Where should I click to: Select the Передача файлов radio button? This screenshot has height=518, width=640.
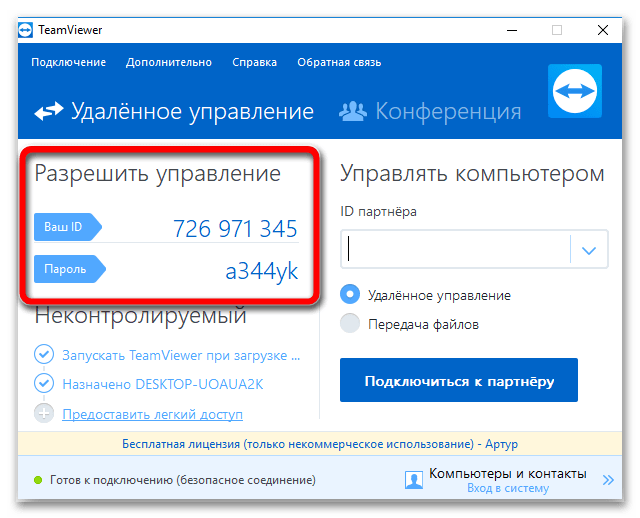(350, 323)
